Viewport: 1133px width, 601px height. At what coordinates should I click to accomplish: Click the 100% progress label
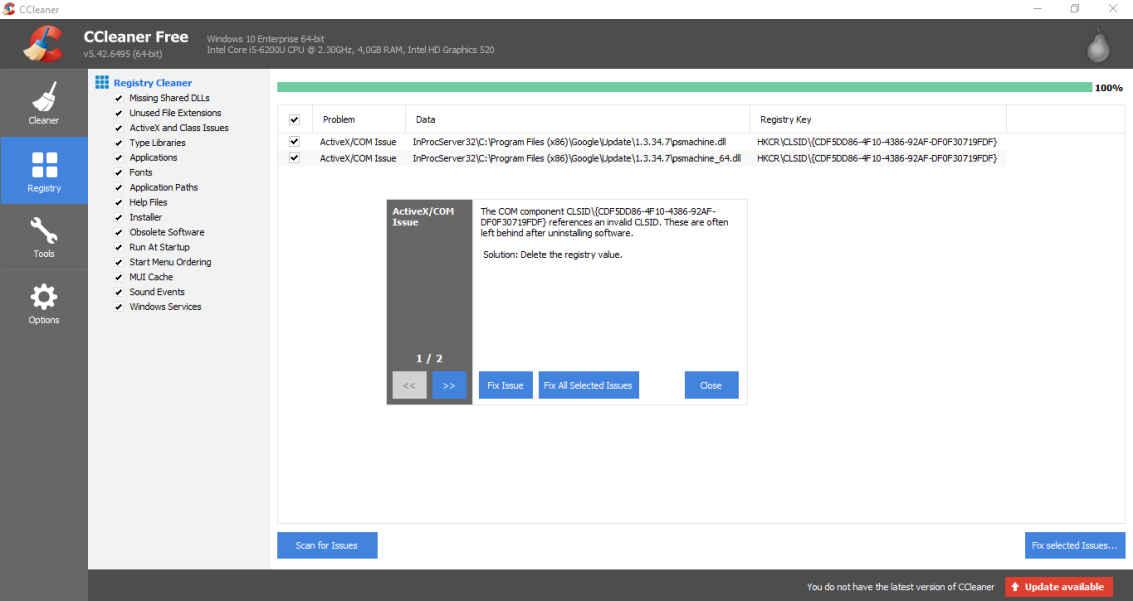coord(1108,88)
